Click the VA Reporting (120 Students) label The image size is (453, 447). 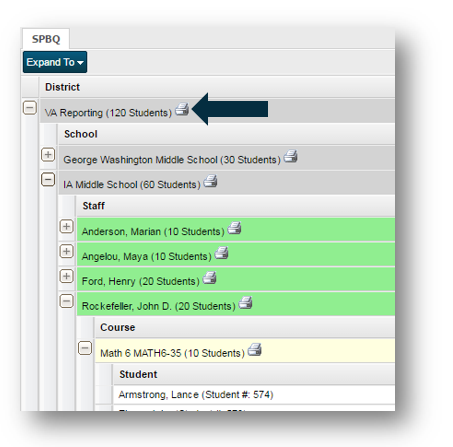(x=108, y=113)
